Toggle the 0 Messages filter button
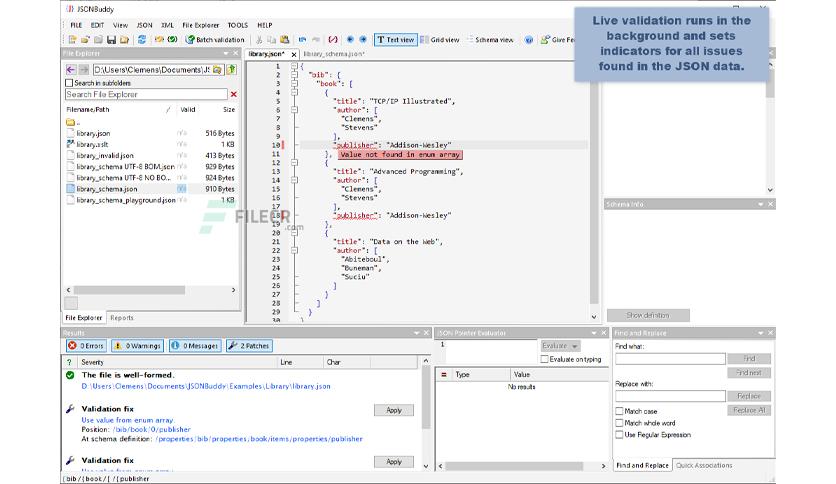 point(195,346)
